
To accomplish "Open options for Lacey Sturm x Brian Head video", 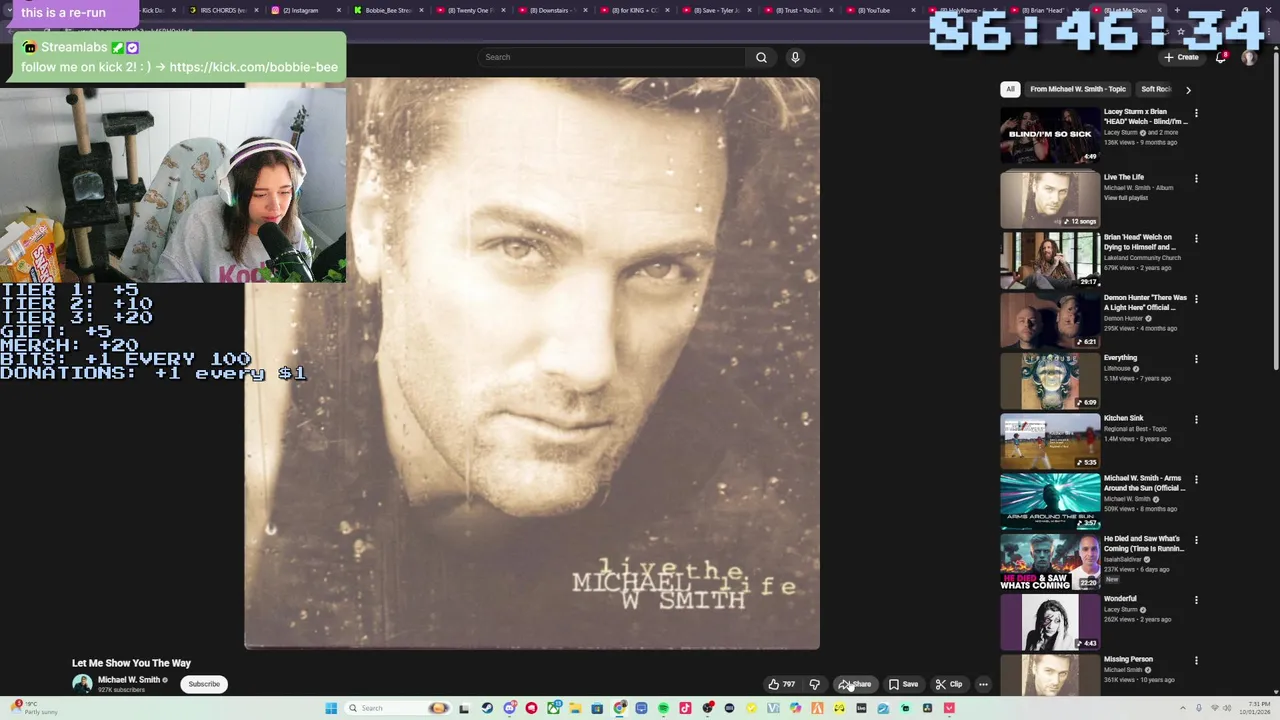I will tap(1196, 113).
